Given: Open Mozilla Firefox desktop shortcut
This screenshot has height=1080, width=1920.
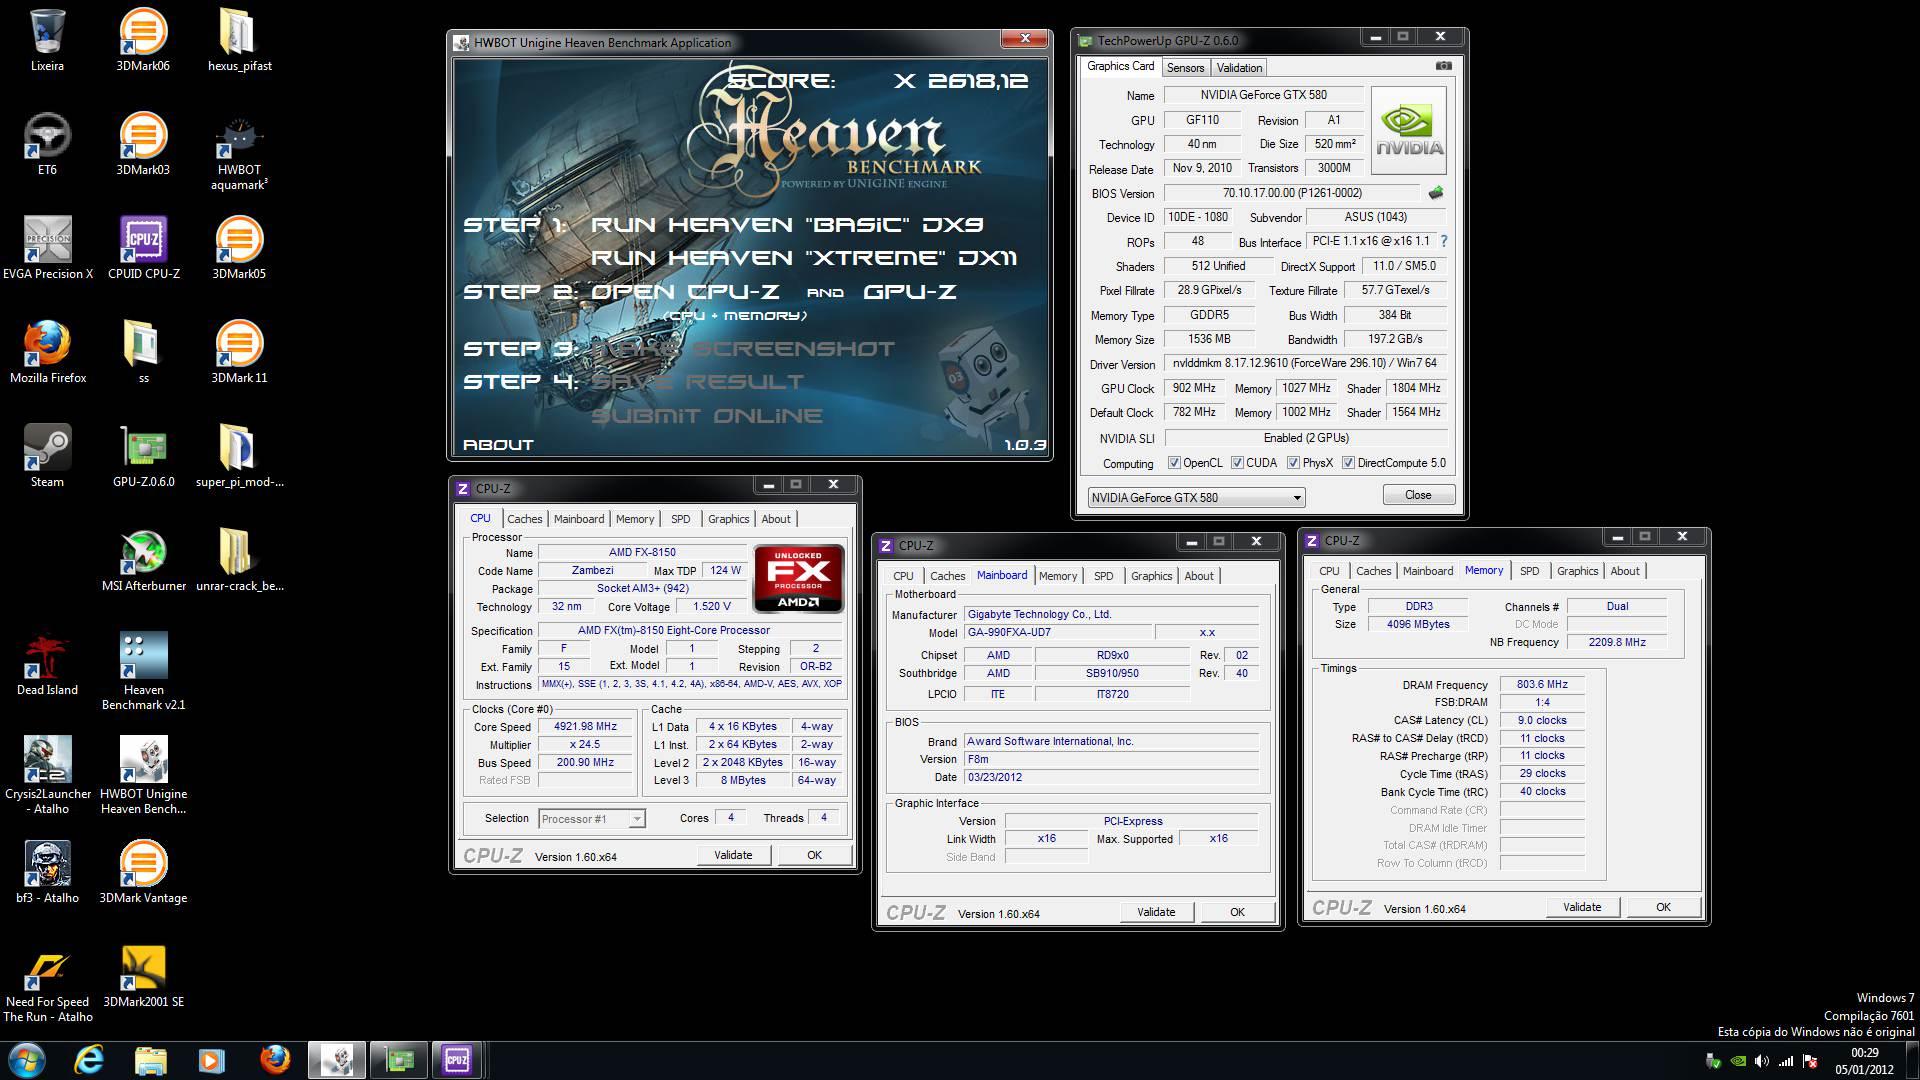Looking at the screenshot, I should tap(47, 352).
